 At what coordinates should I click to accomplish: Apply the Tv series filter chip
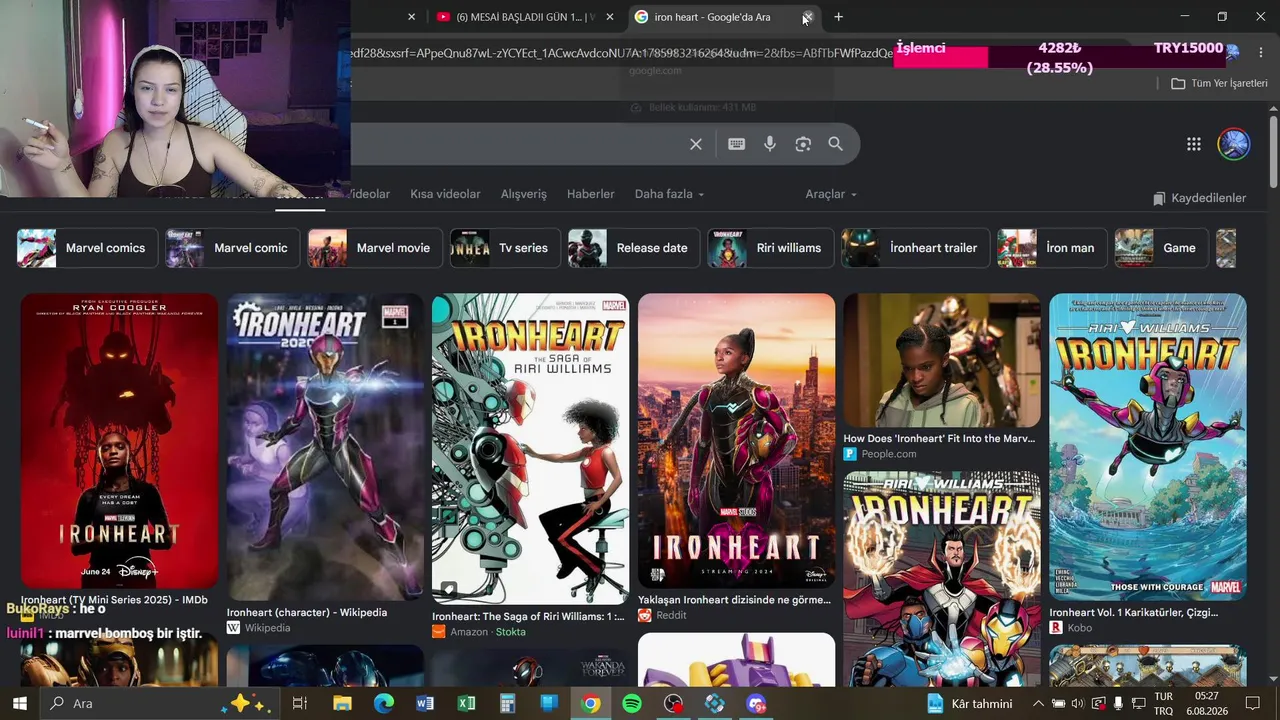click(506, 248)
